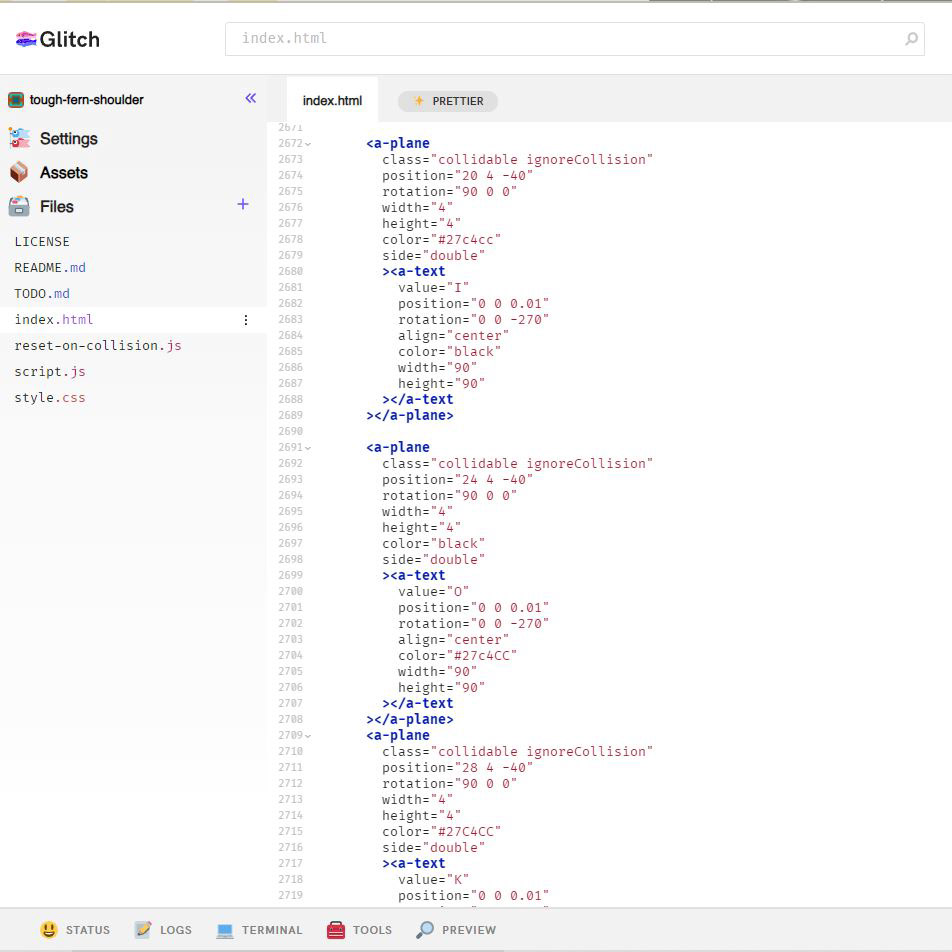This screenshot has width=952, height=952.
Task: Open README.md file
Action: click(x=50, y=268)
